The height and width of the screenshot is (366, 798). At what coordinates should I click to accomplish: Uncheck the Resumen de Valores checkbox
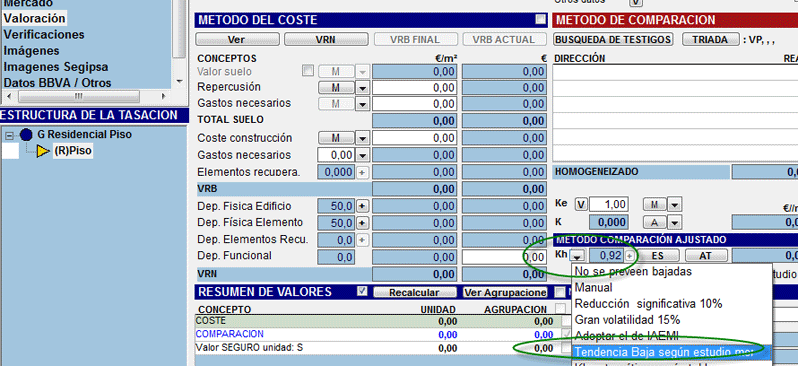tap(362, 292)
